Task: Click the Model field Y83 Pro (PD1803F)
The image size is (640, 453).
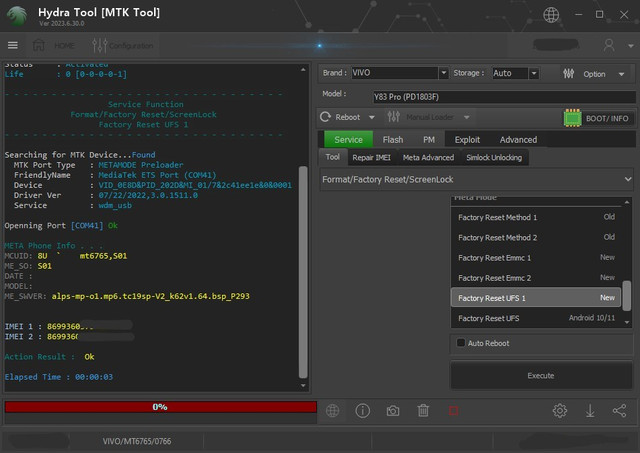Action: 504,97
